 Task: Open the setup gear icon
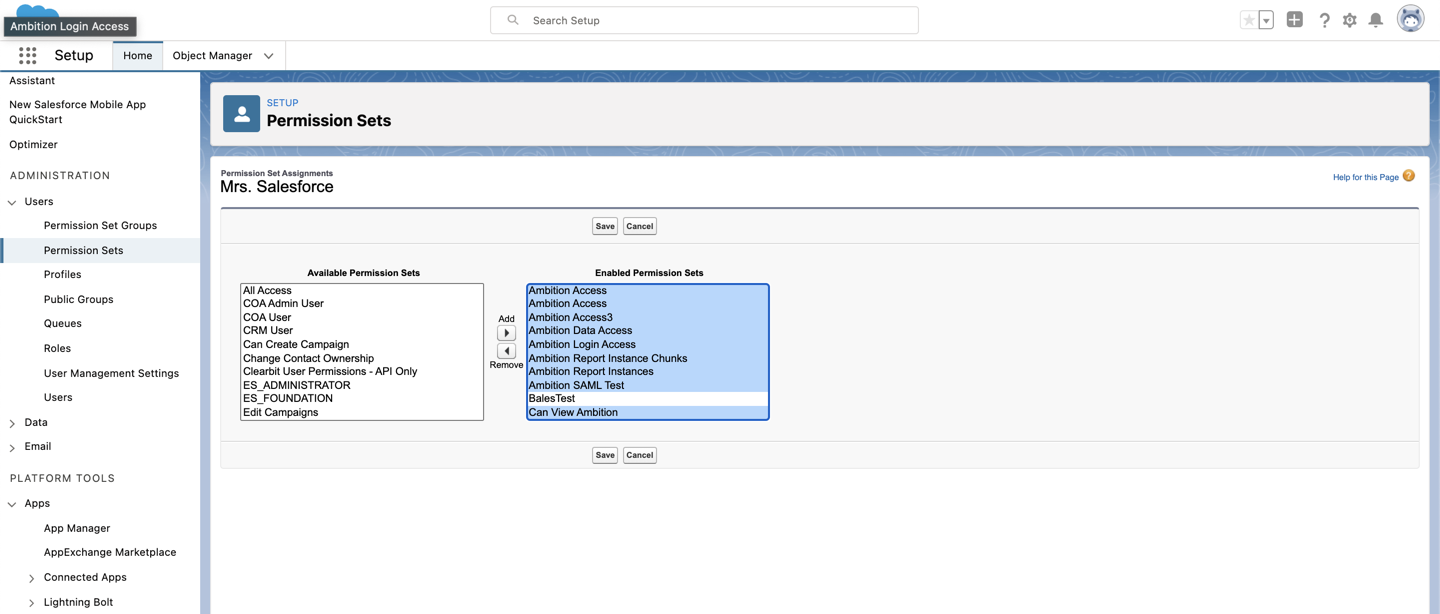(1350, 20)
